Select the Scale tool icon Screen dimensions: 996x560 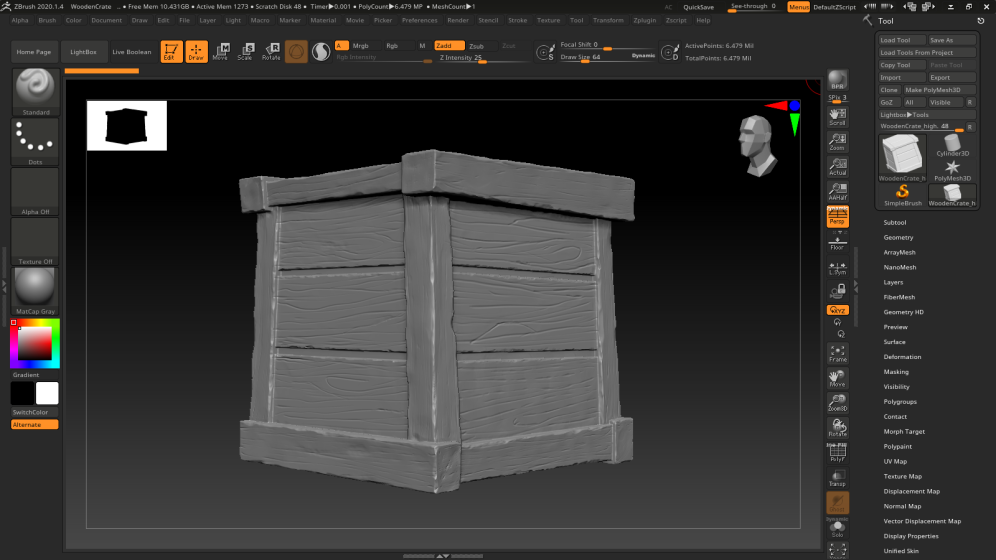[x=245, y=52]
